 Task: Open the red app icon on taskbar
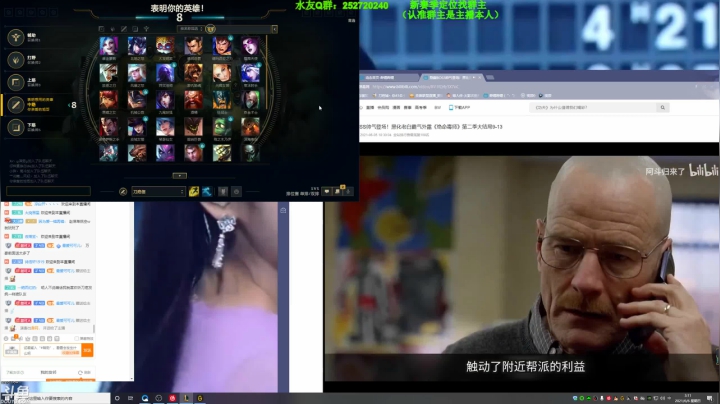tap(173, 398)
